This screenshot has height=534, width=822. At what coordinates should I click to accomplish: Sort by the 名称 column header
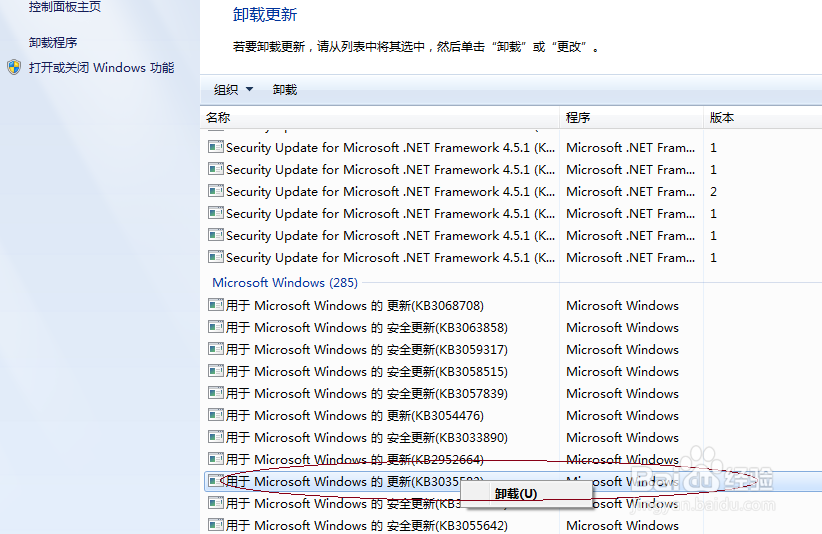(x=381, y=117)
